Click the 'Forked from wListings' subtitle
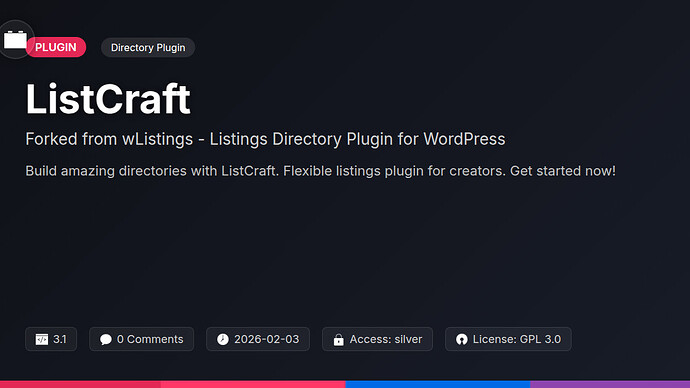Screen dimensions: 690x388 [x=265, y=139]
